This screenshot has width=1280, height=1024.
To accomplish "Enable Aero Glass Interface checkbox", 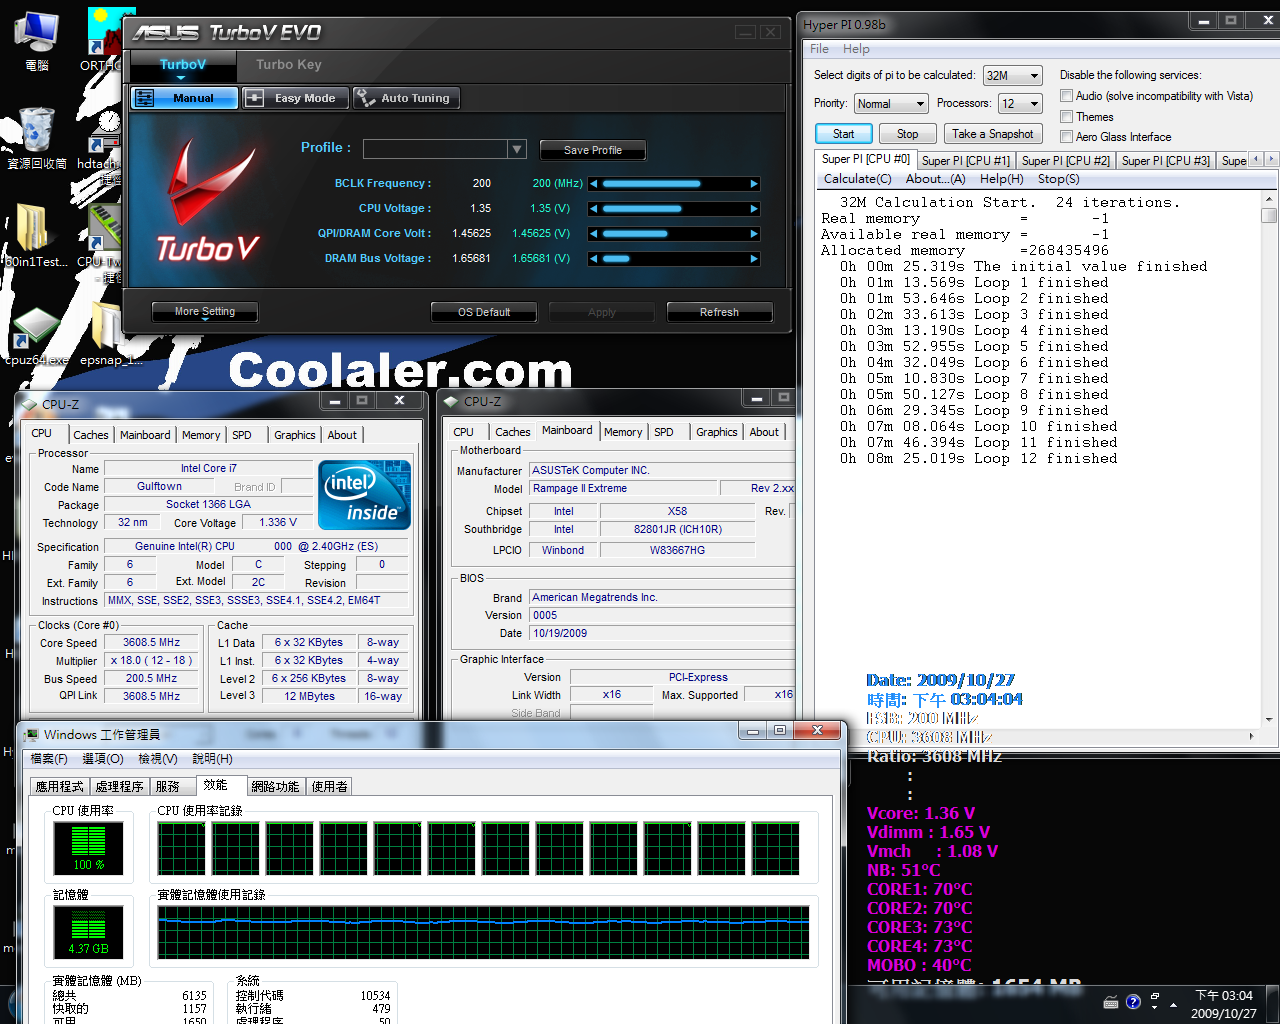I will 1067,137.
